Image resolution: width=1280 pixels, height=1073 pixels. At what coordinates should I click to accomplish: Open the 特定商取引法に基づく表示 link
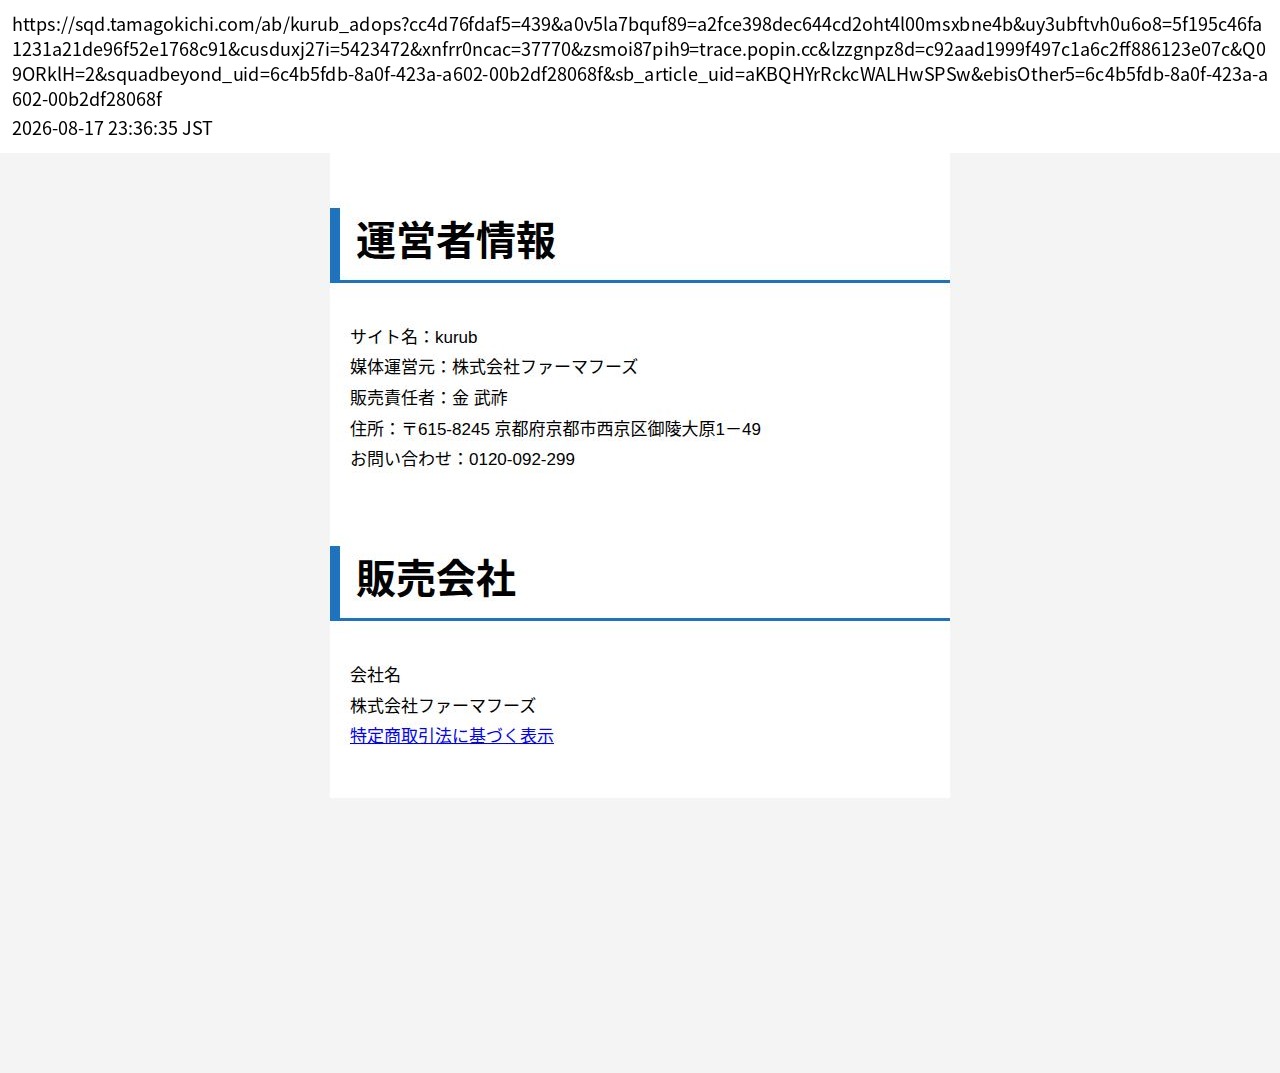coord(452,736)
